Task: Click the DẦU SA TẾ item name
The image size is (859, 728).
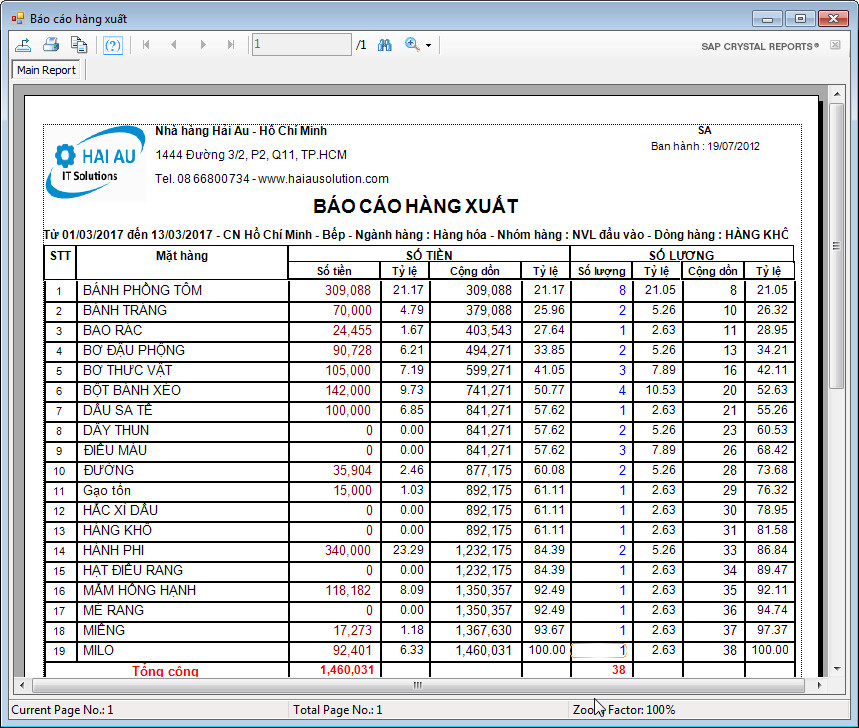Action: [x=117, y=410]
